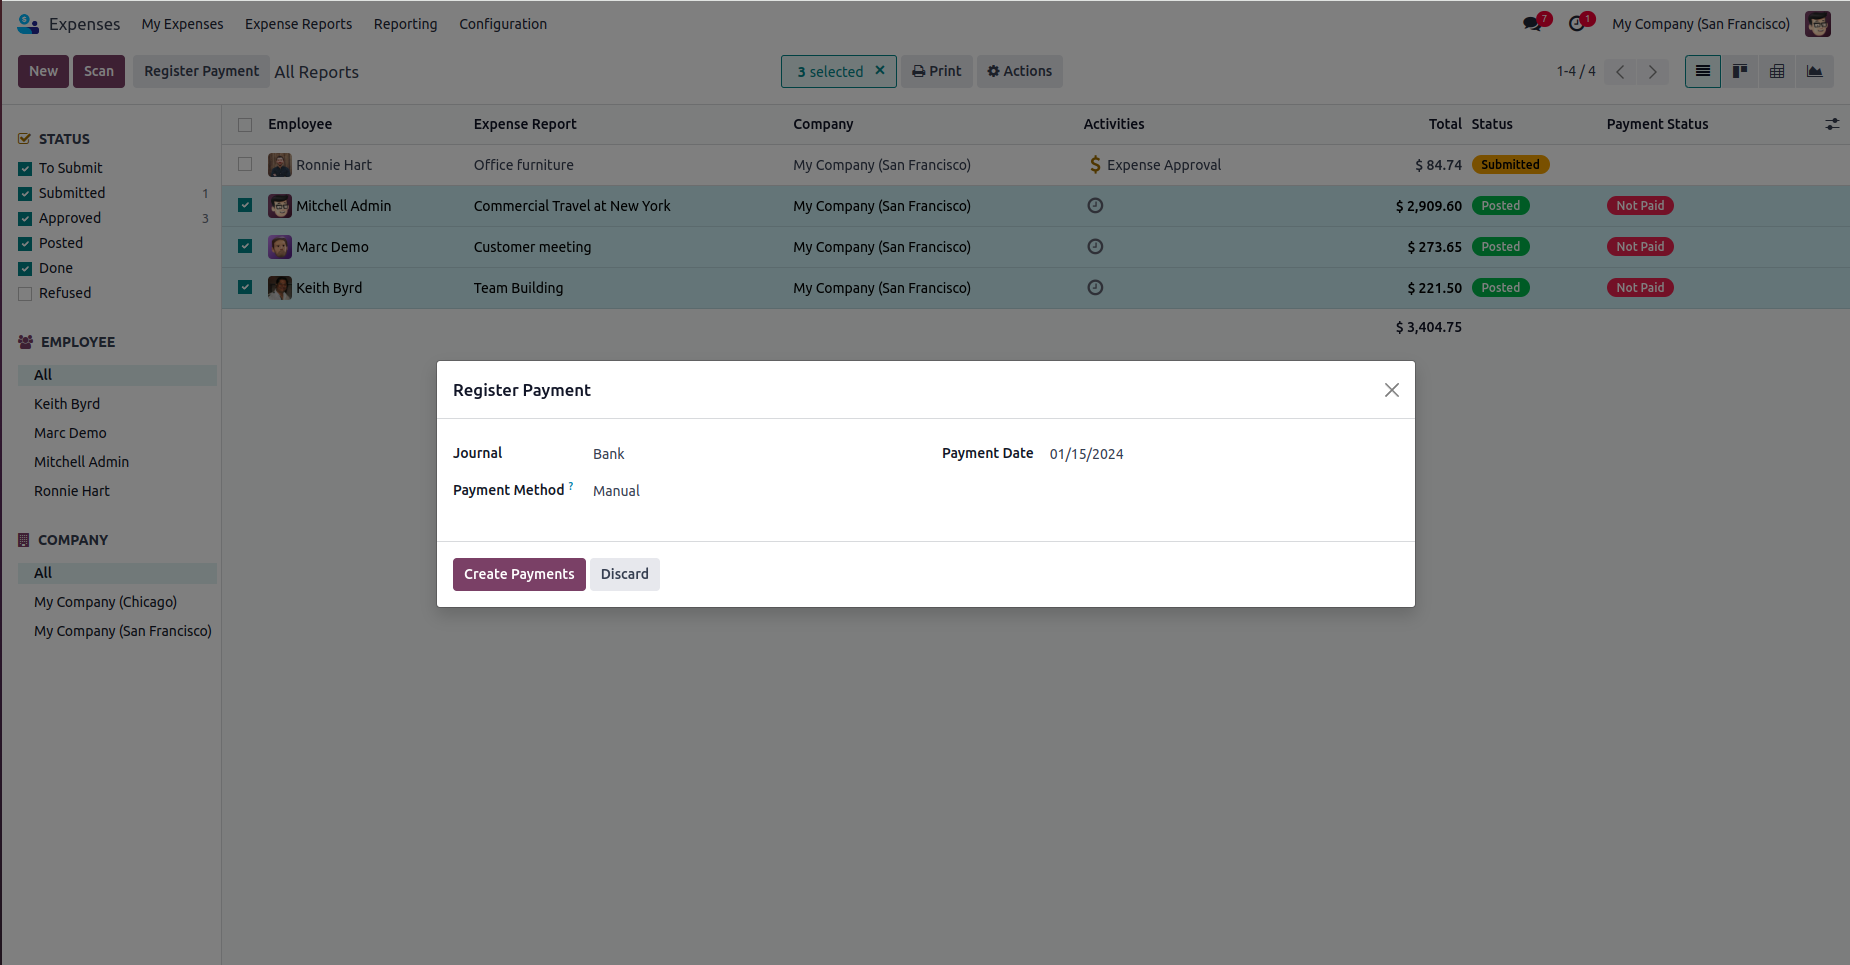Click the Commercial Travel at New York cell
This screenshot has height=965, width=1850.
[572, 206]
